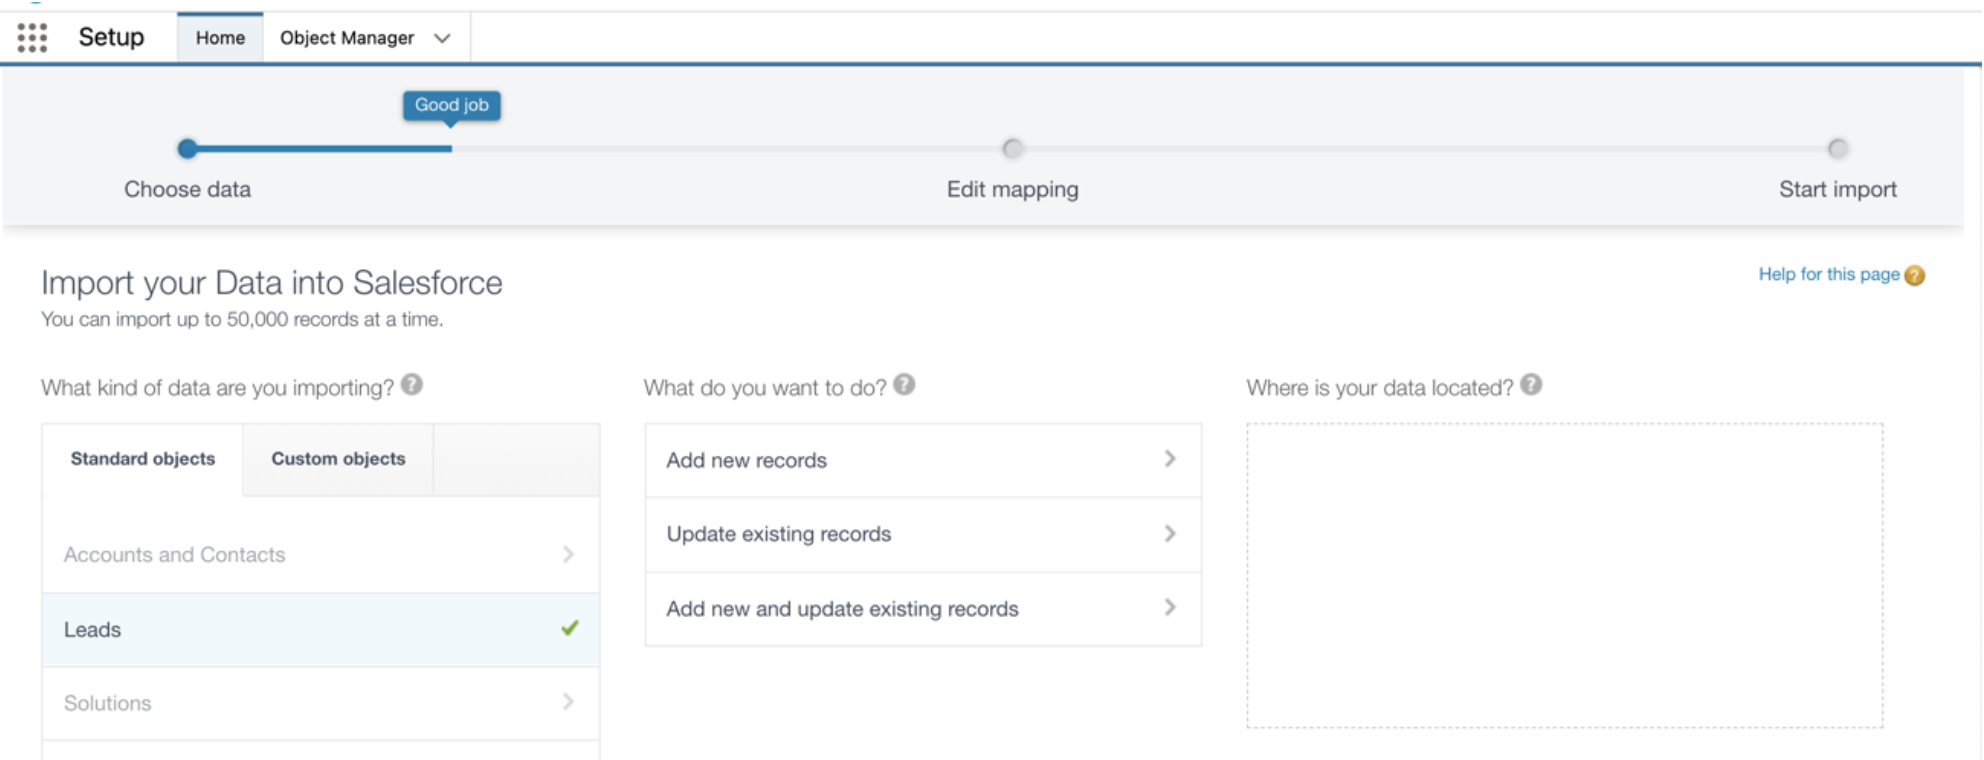This screenshot has height=760, width=1984.
Task: Select the Leads object row
Action: pos(321,630)
